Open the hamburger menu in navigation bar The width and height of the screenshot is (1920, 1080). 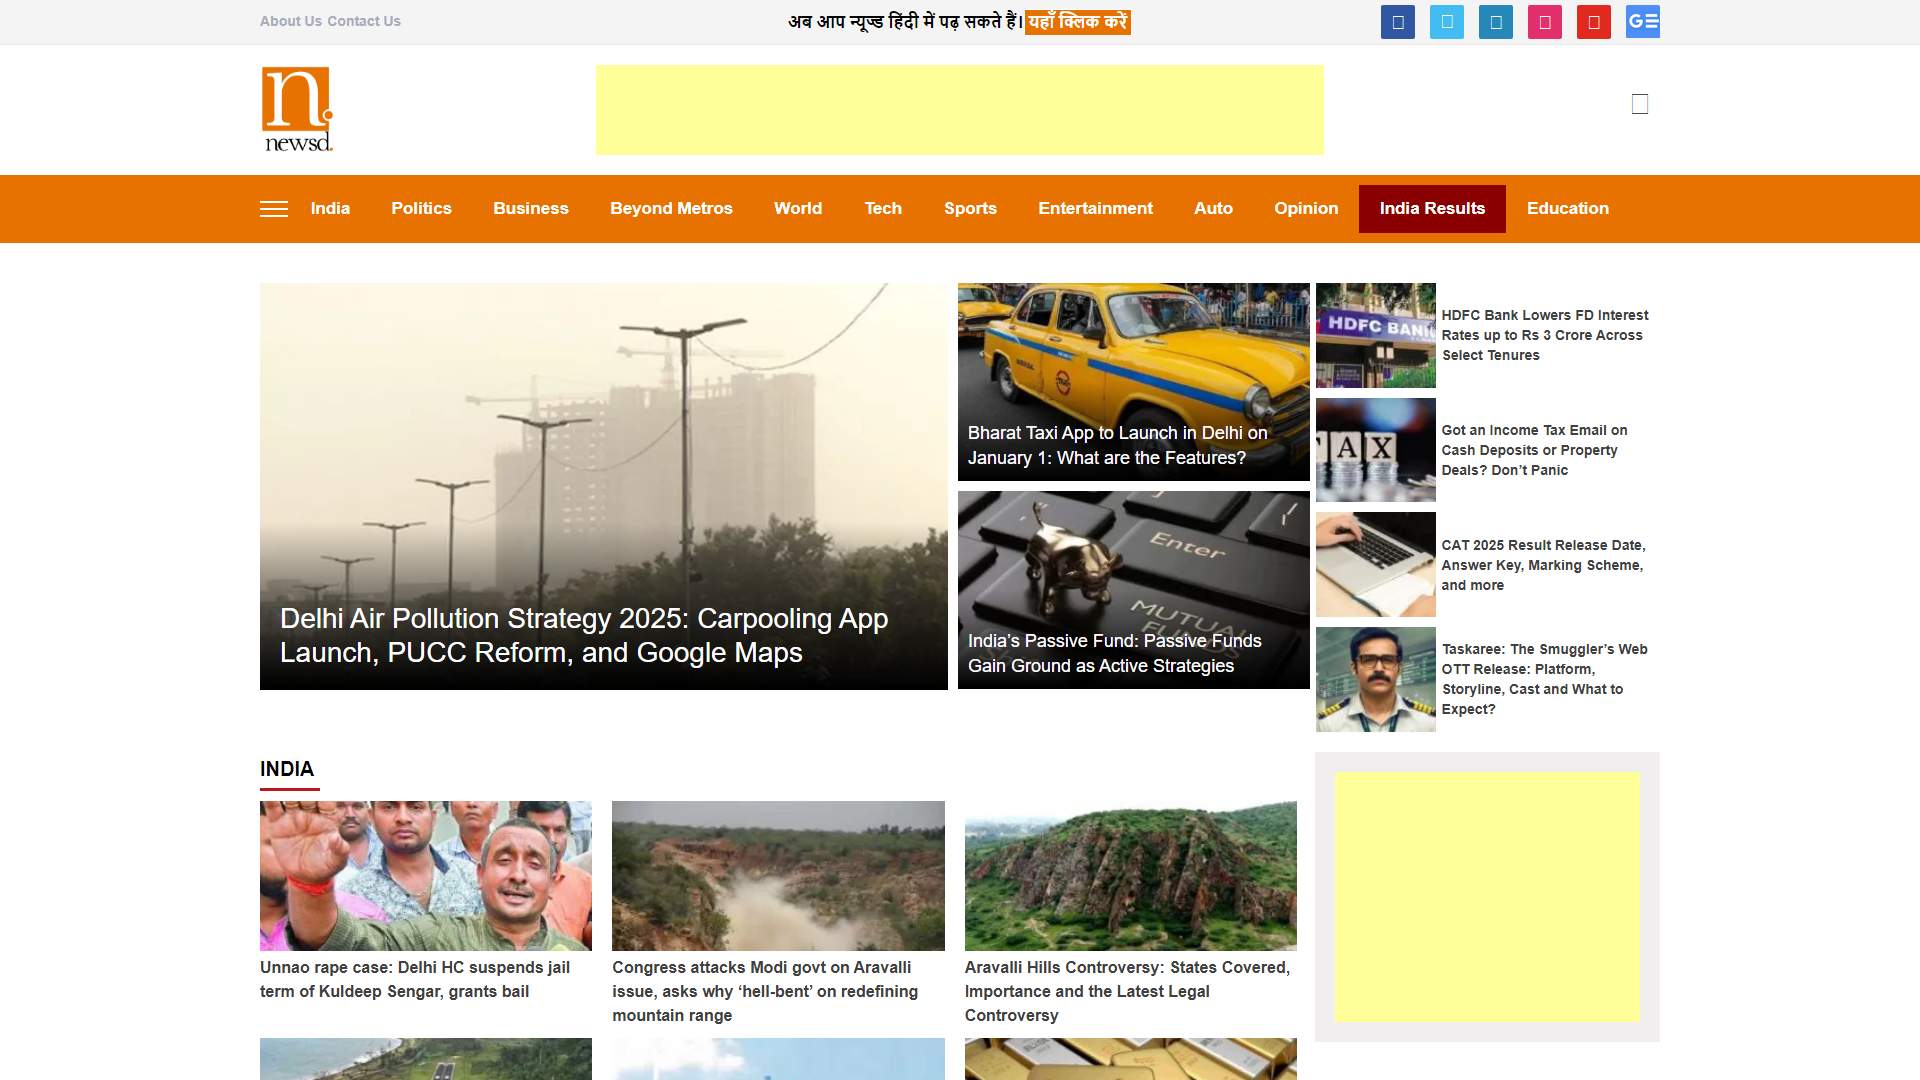273,209
